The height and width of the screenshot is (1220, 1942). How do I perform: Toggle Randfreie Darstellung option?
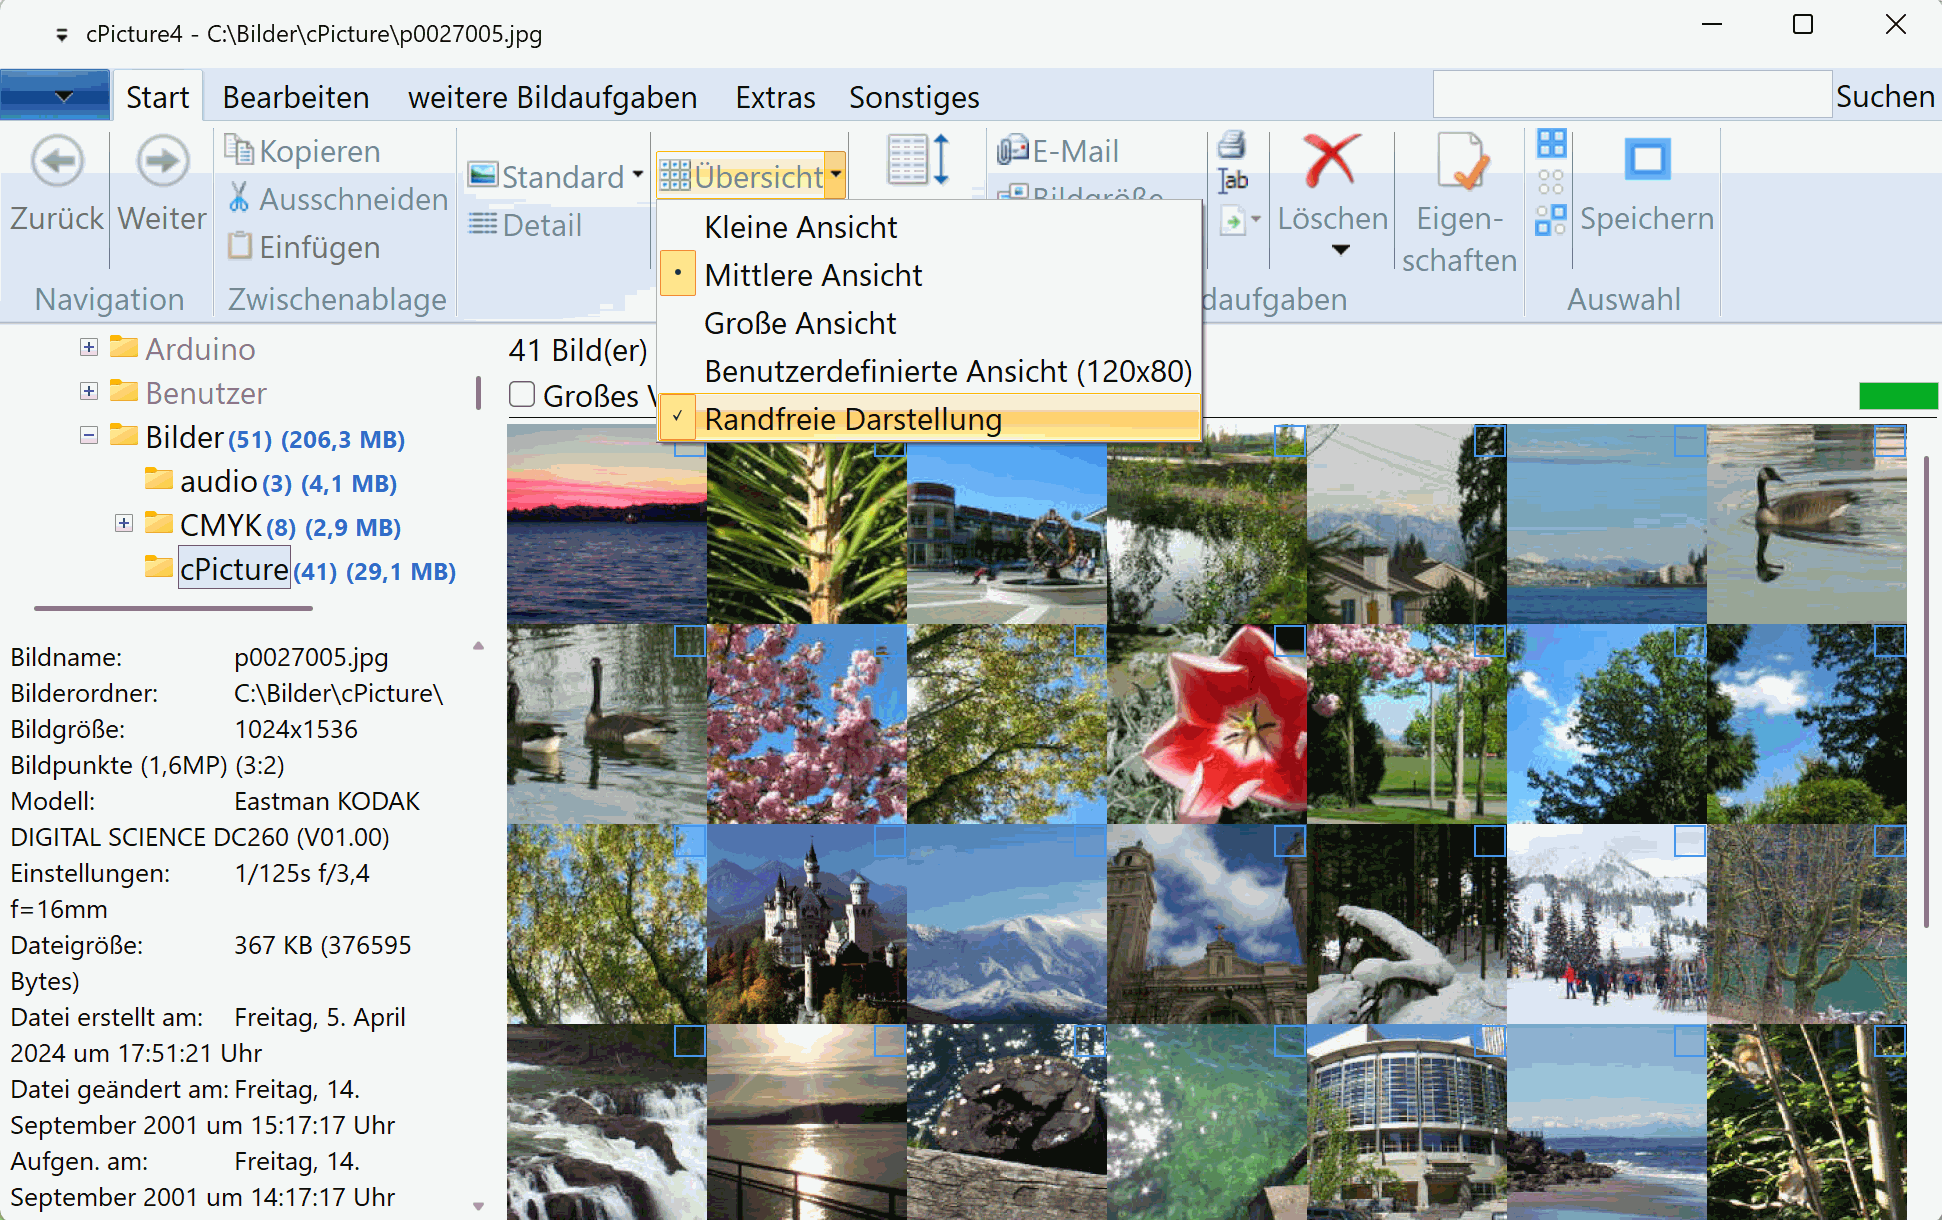click(x=852, y=419)
